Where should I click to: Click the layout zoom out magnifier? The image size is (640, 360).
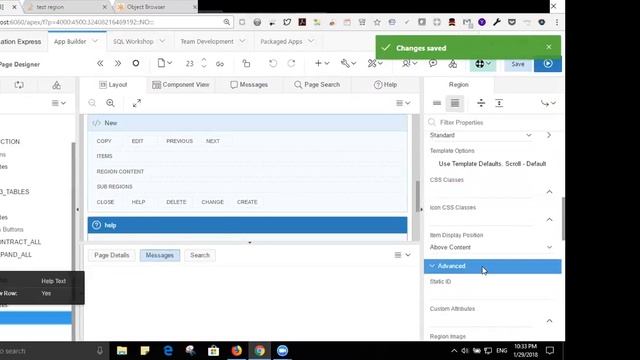92,103
